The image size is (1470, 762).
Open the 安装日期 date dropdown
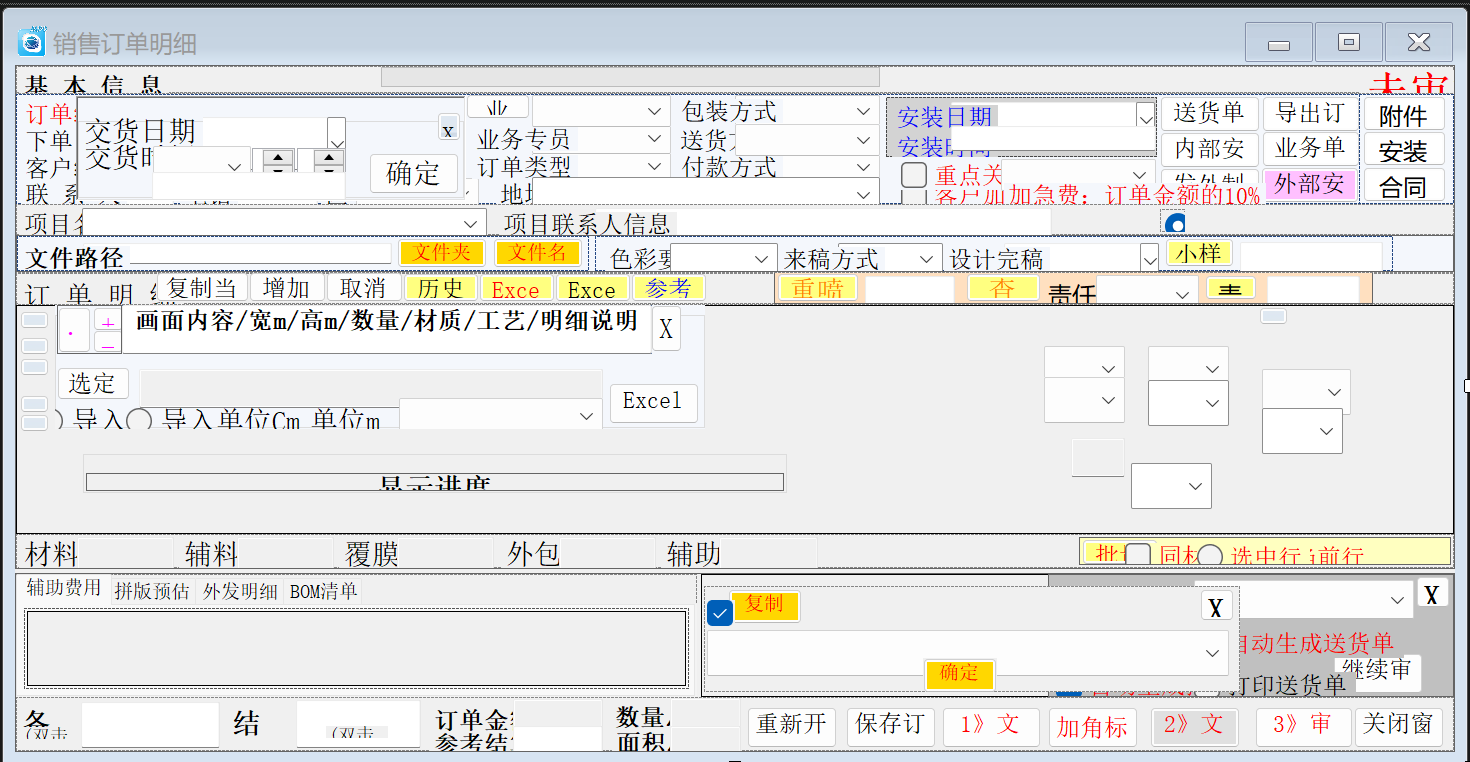(x=1145, y=116)
